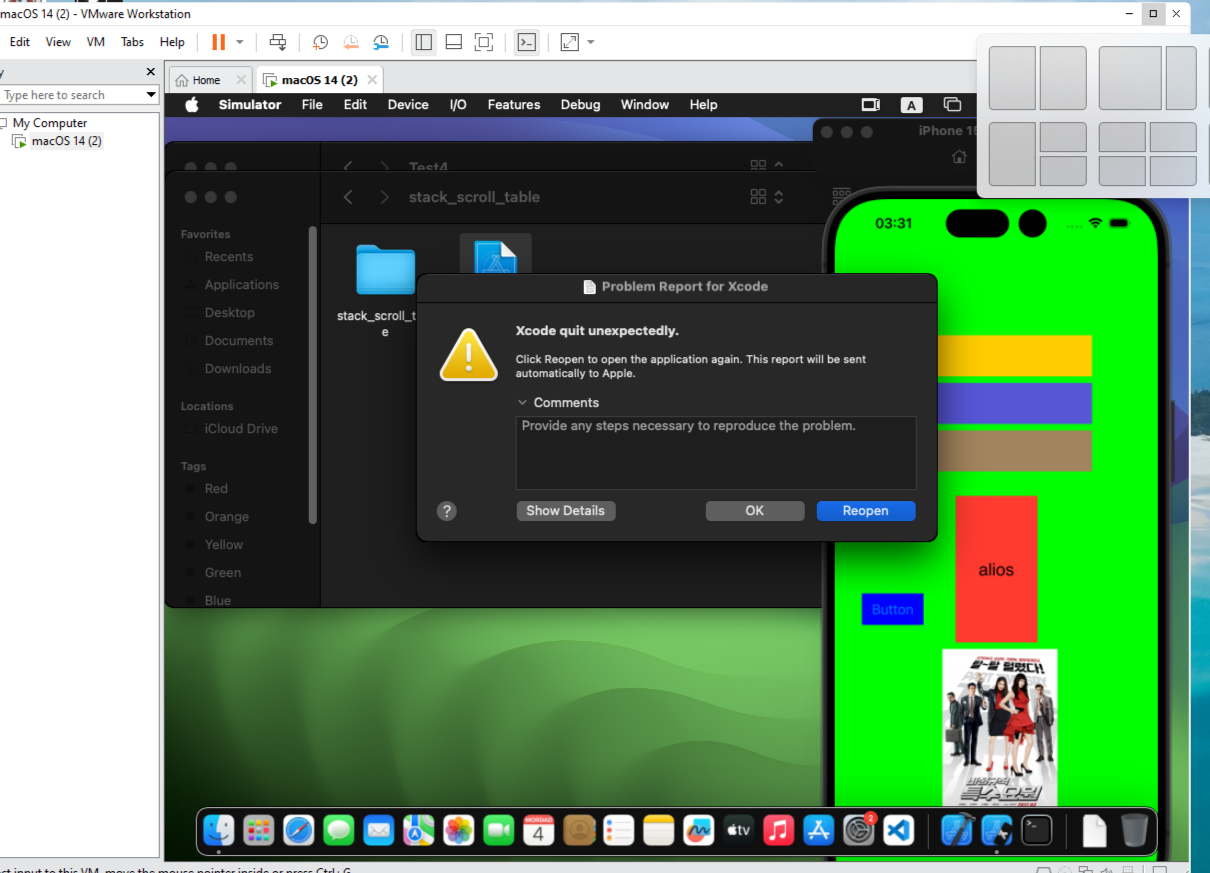The height and width of the screenshot is (873, 1210).
Task: Close the macOS 14 (2) tab
Action: tap(372, 80)
